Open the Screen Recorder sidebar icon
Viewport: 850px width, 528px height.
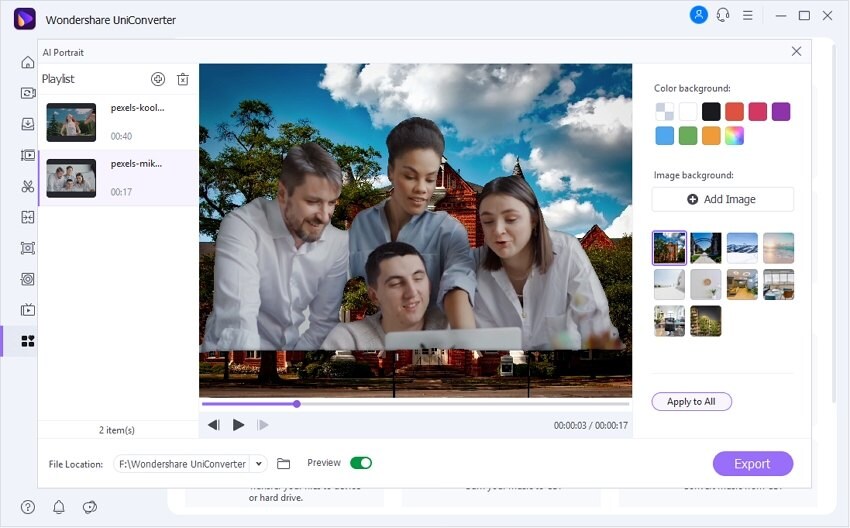click(x=28, y=248)
